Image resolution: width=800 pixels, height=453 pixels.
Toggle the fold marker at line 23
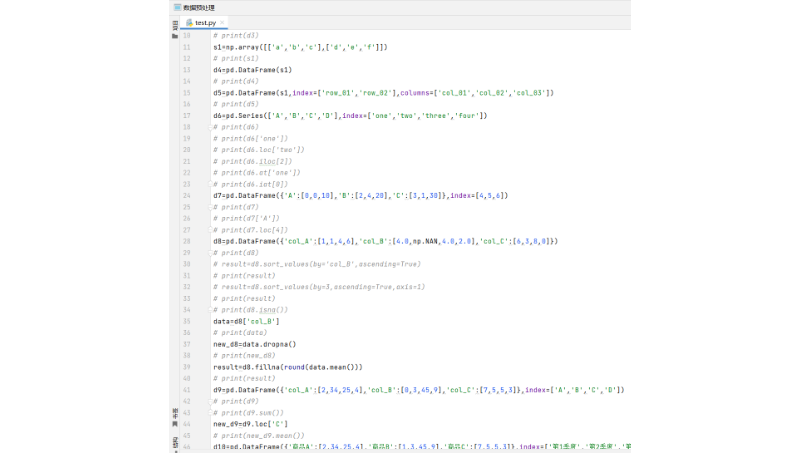tap(210, 184)
